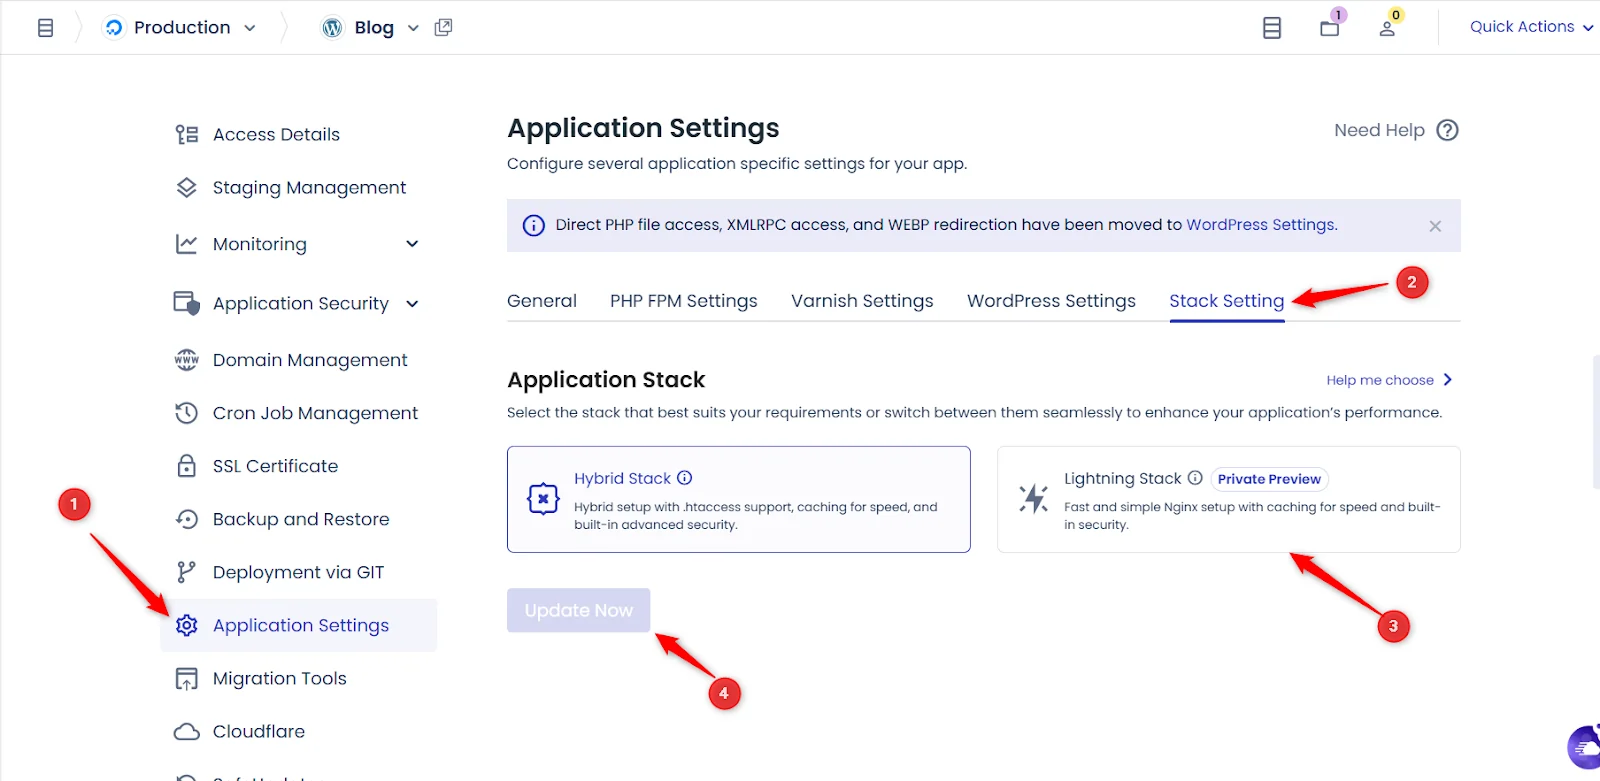Screen dimensions: 1600x781
Task: Click the Application Settings gear icon
Action: pos(187,625)
